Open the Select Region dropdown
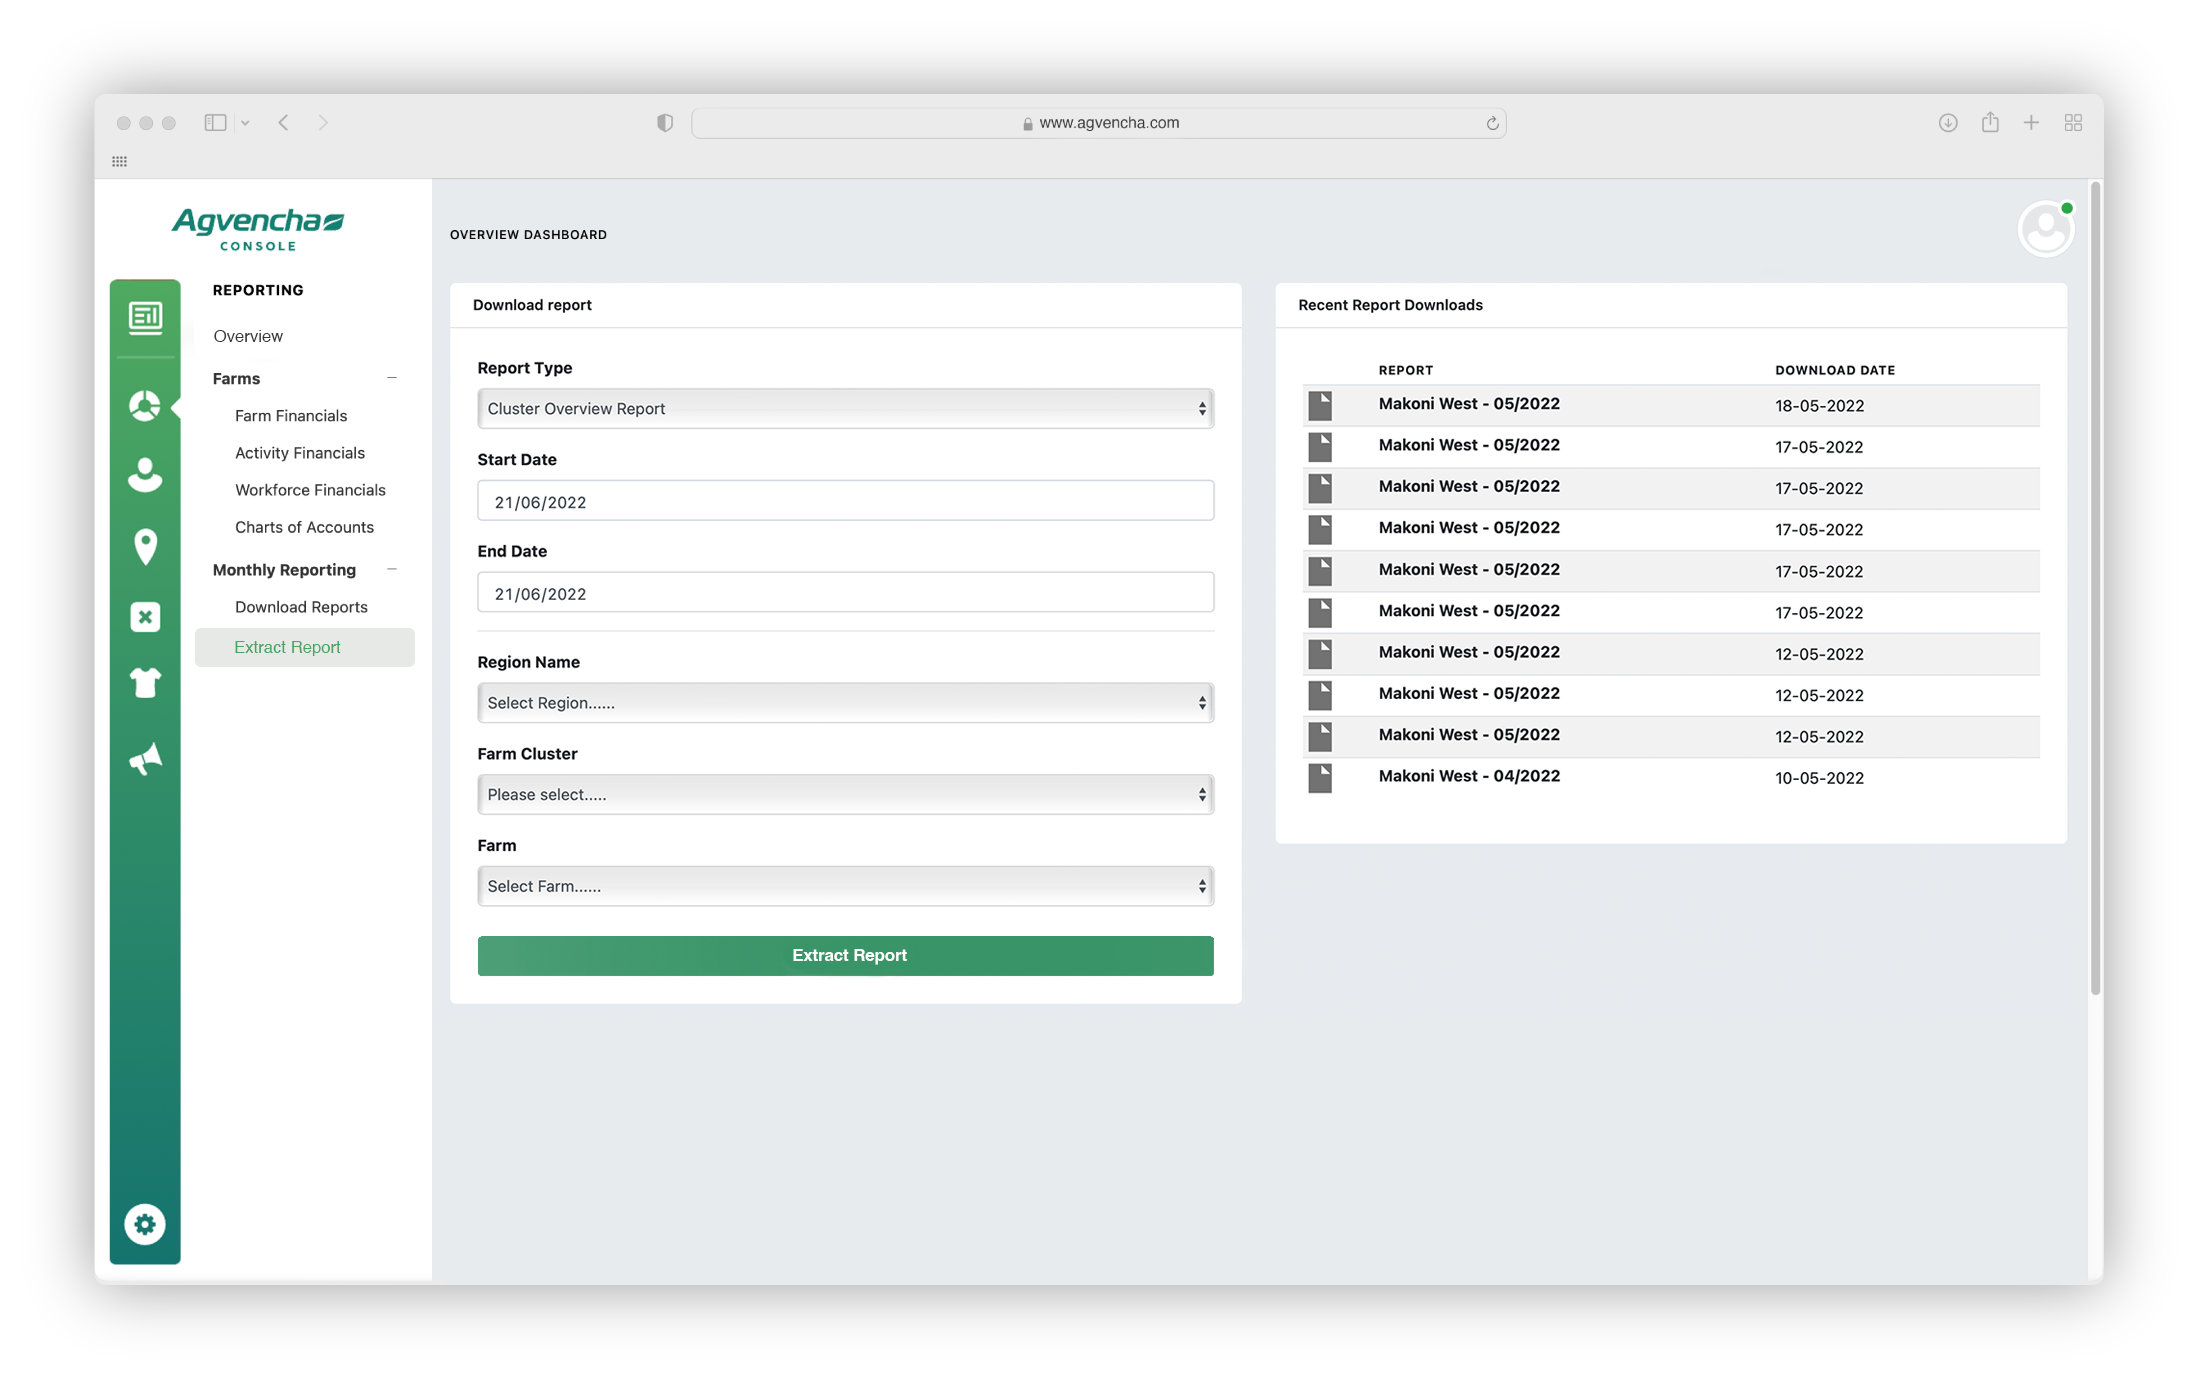2198x1379 pixels. [845, 703]
